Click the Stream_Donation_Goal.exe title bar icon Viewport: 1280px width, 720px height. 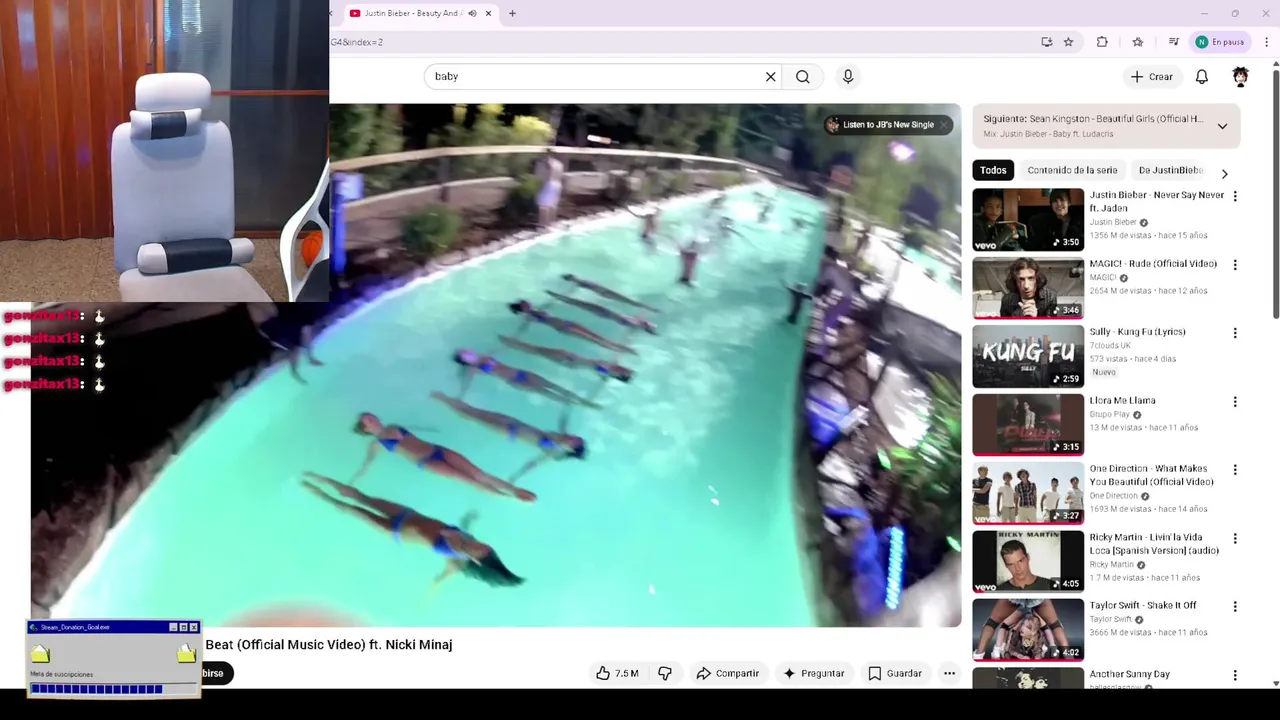point(34,627)
